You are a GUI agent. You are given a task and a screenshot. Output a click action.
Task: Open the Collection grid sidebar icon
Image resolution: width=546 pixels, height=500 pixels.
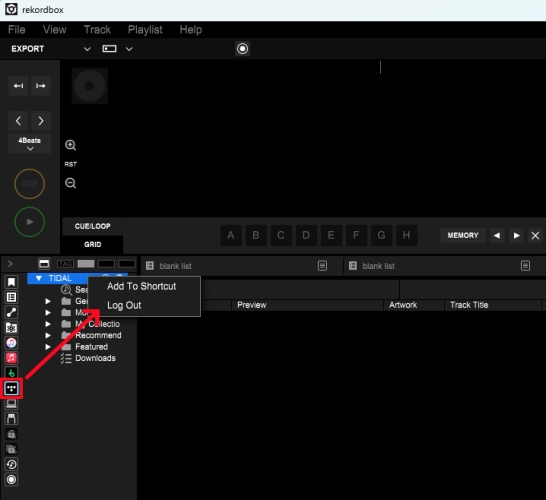[x=11, y=297]
